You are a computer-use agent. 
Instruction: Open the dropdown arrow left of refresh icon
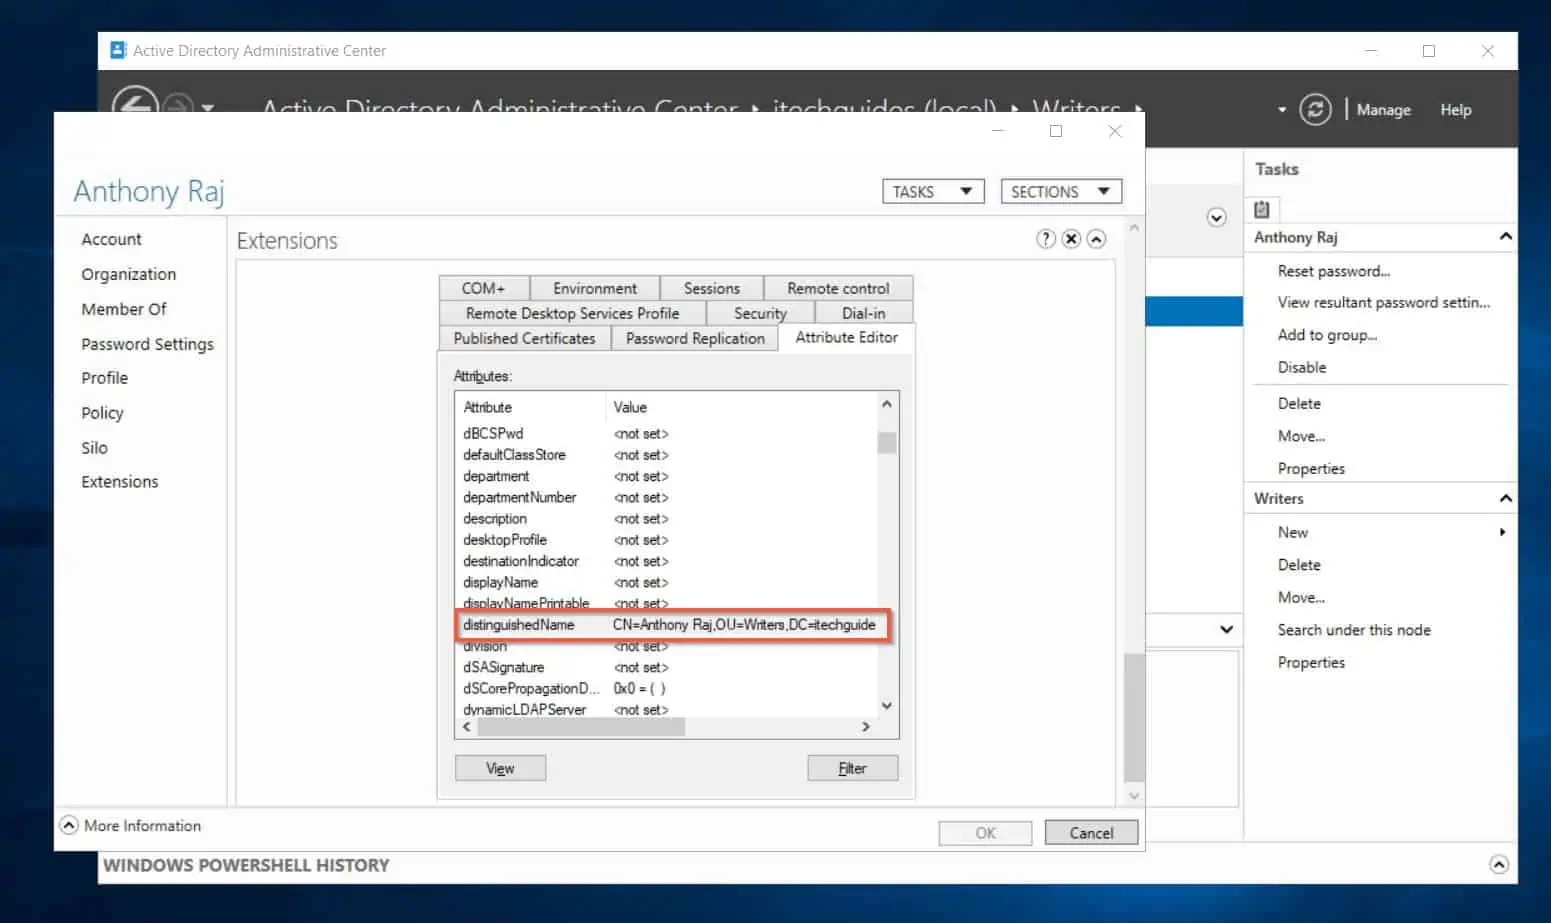click(x=1282, y=110)
